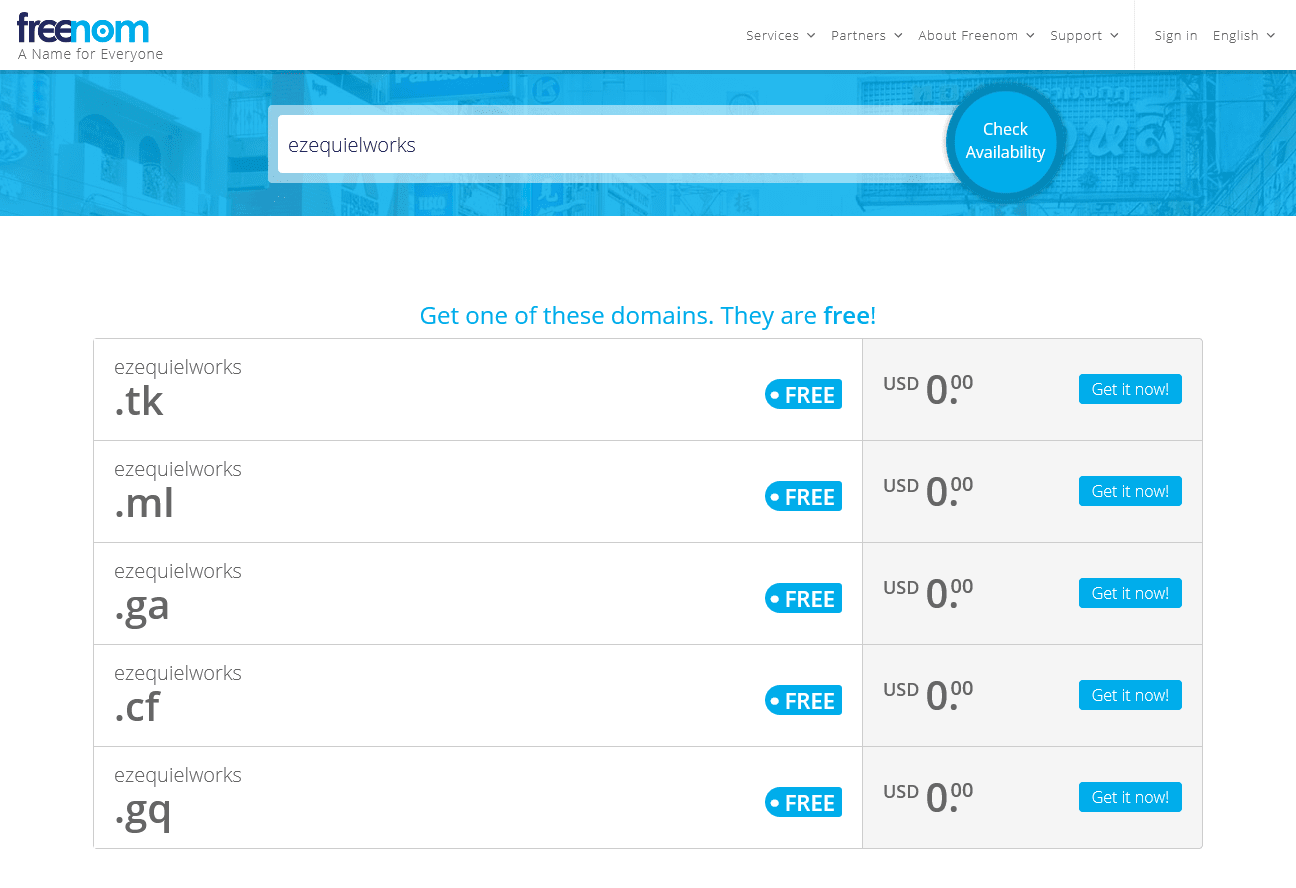The height and width of the screenshot is (888, 1296).
Task: Click the Check Availability round button
Action: pyautogui.click(x=1005, y=141)
